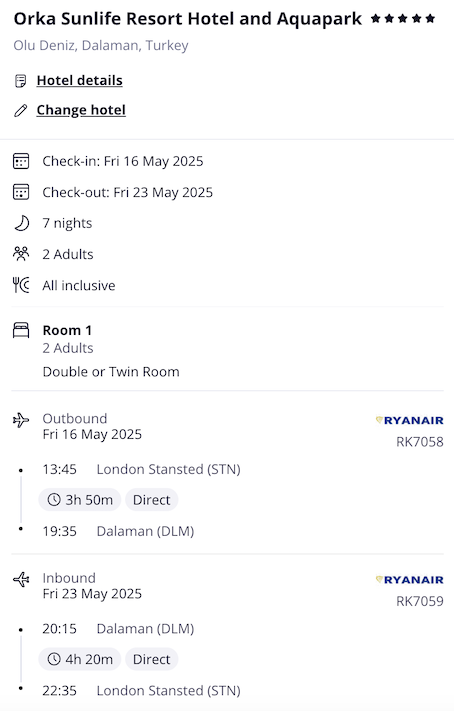454x711 pixels.
Task: Click the outbound Ryanair logo
Action: (410, 420)
